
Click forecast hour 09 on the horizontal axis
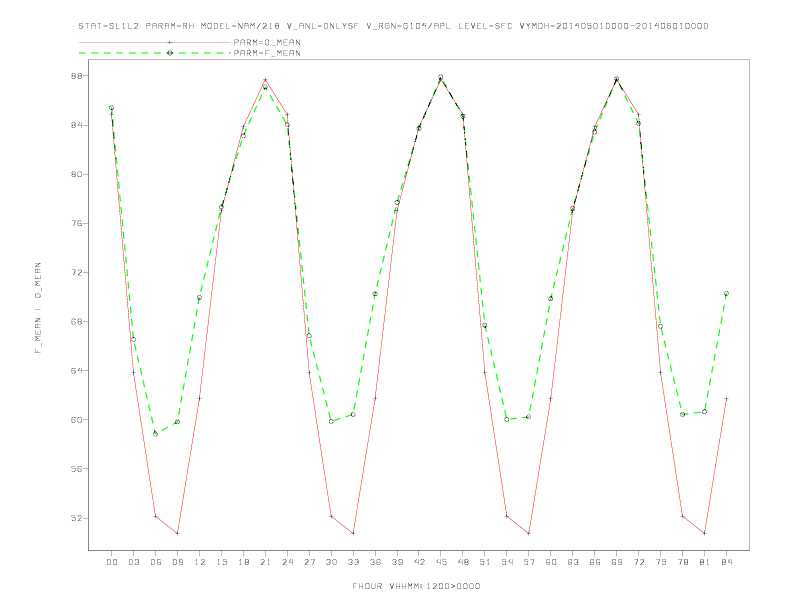178,562
